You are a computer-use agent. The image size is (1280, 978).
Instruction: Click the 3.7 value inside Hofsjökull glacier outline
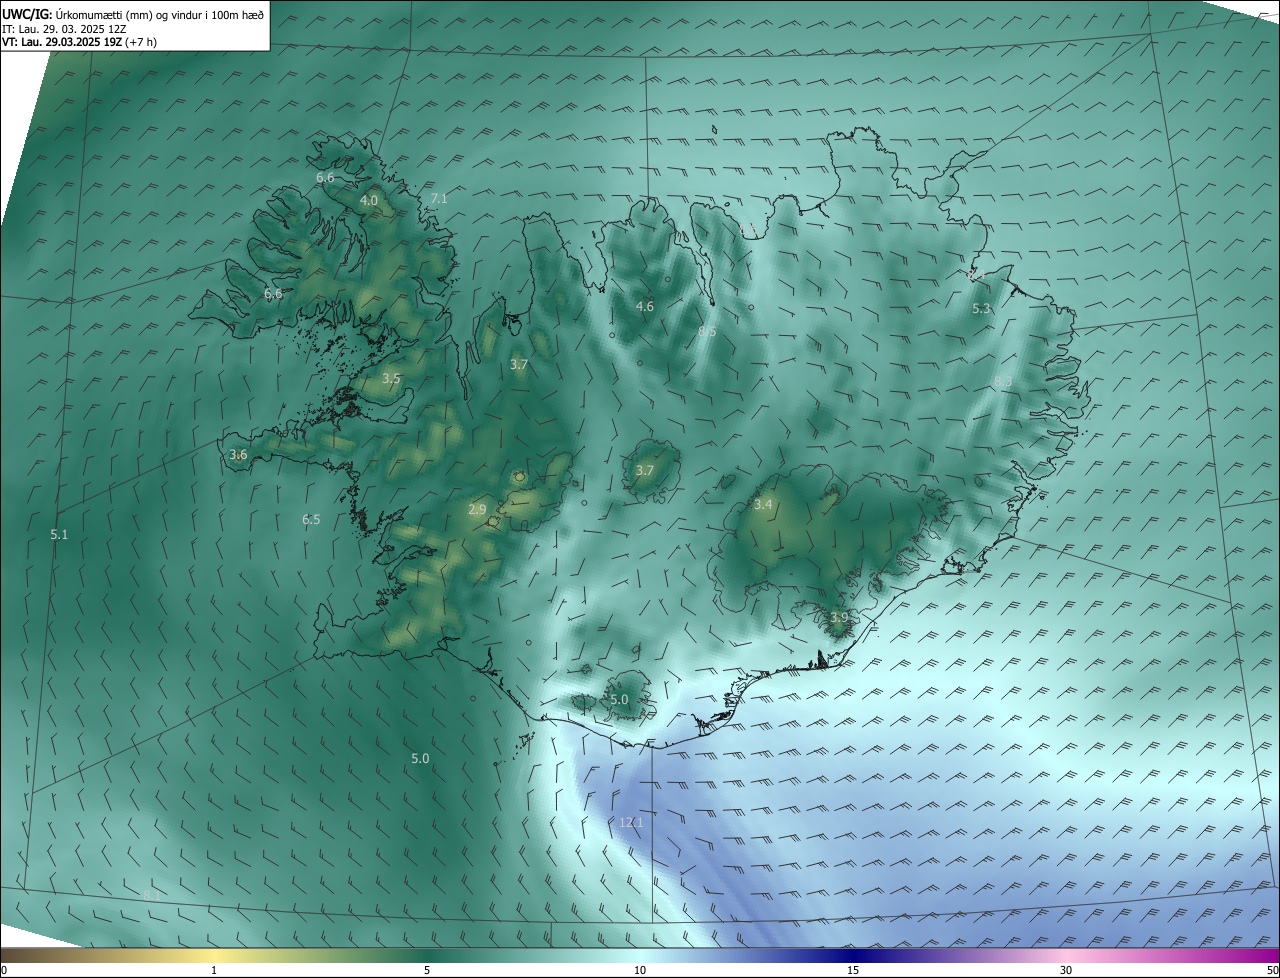pos(645,470)
